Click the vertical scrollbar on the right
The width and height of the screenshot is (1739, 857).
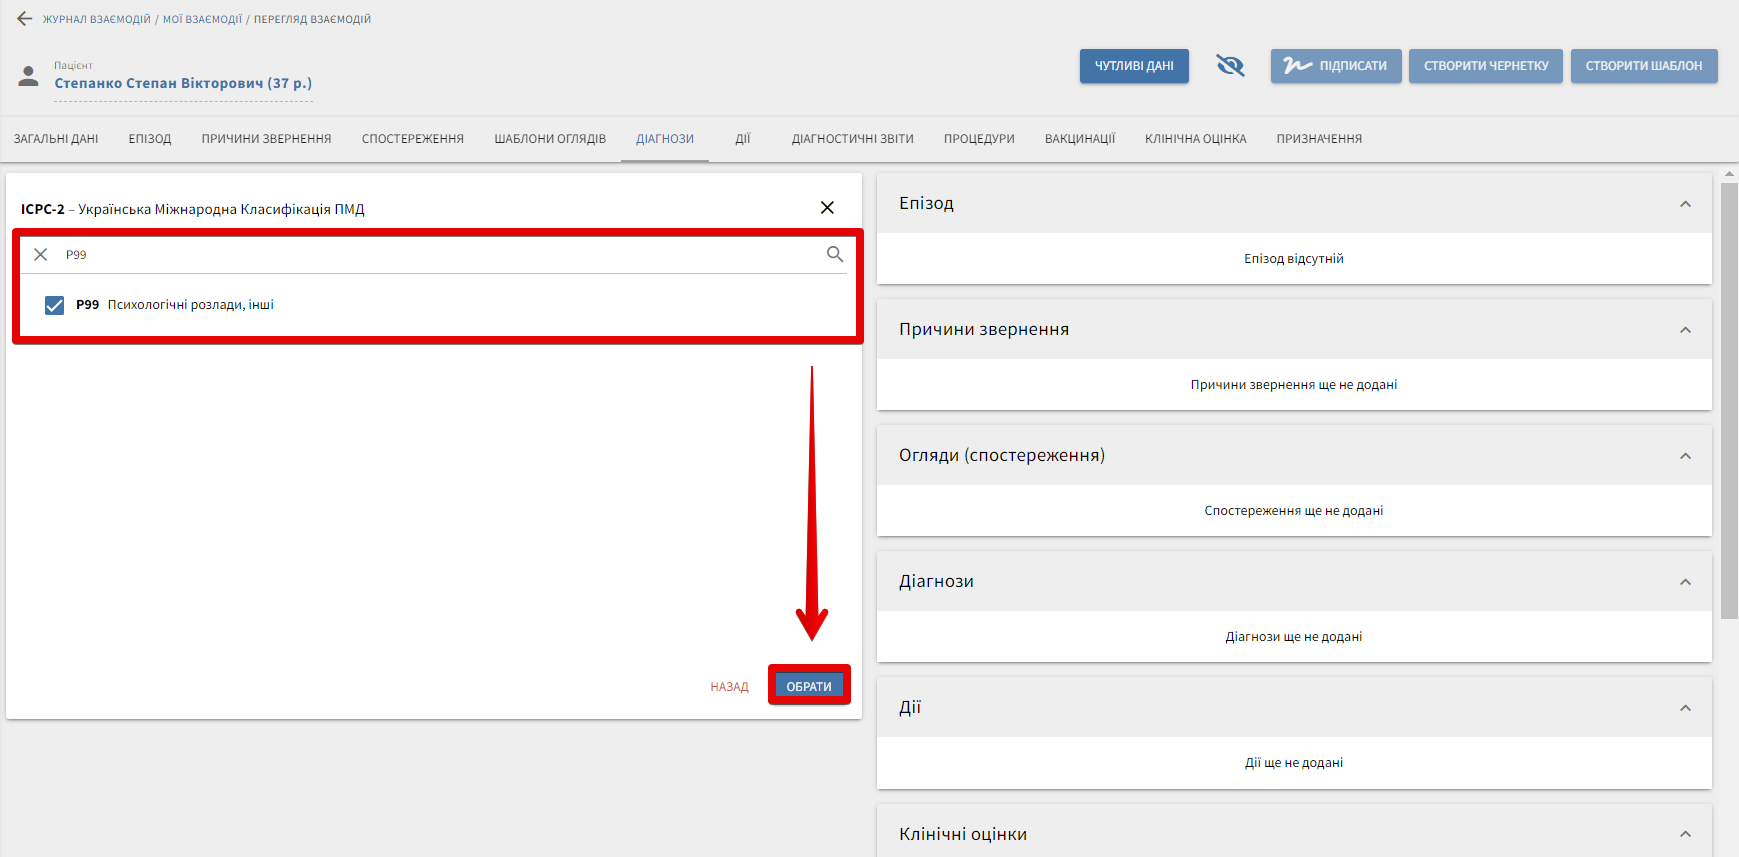1729,400
